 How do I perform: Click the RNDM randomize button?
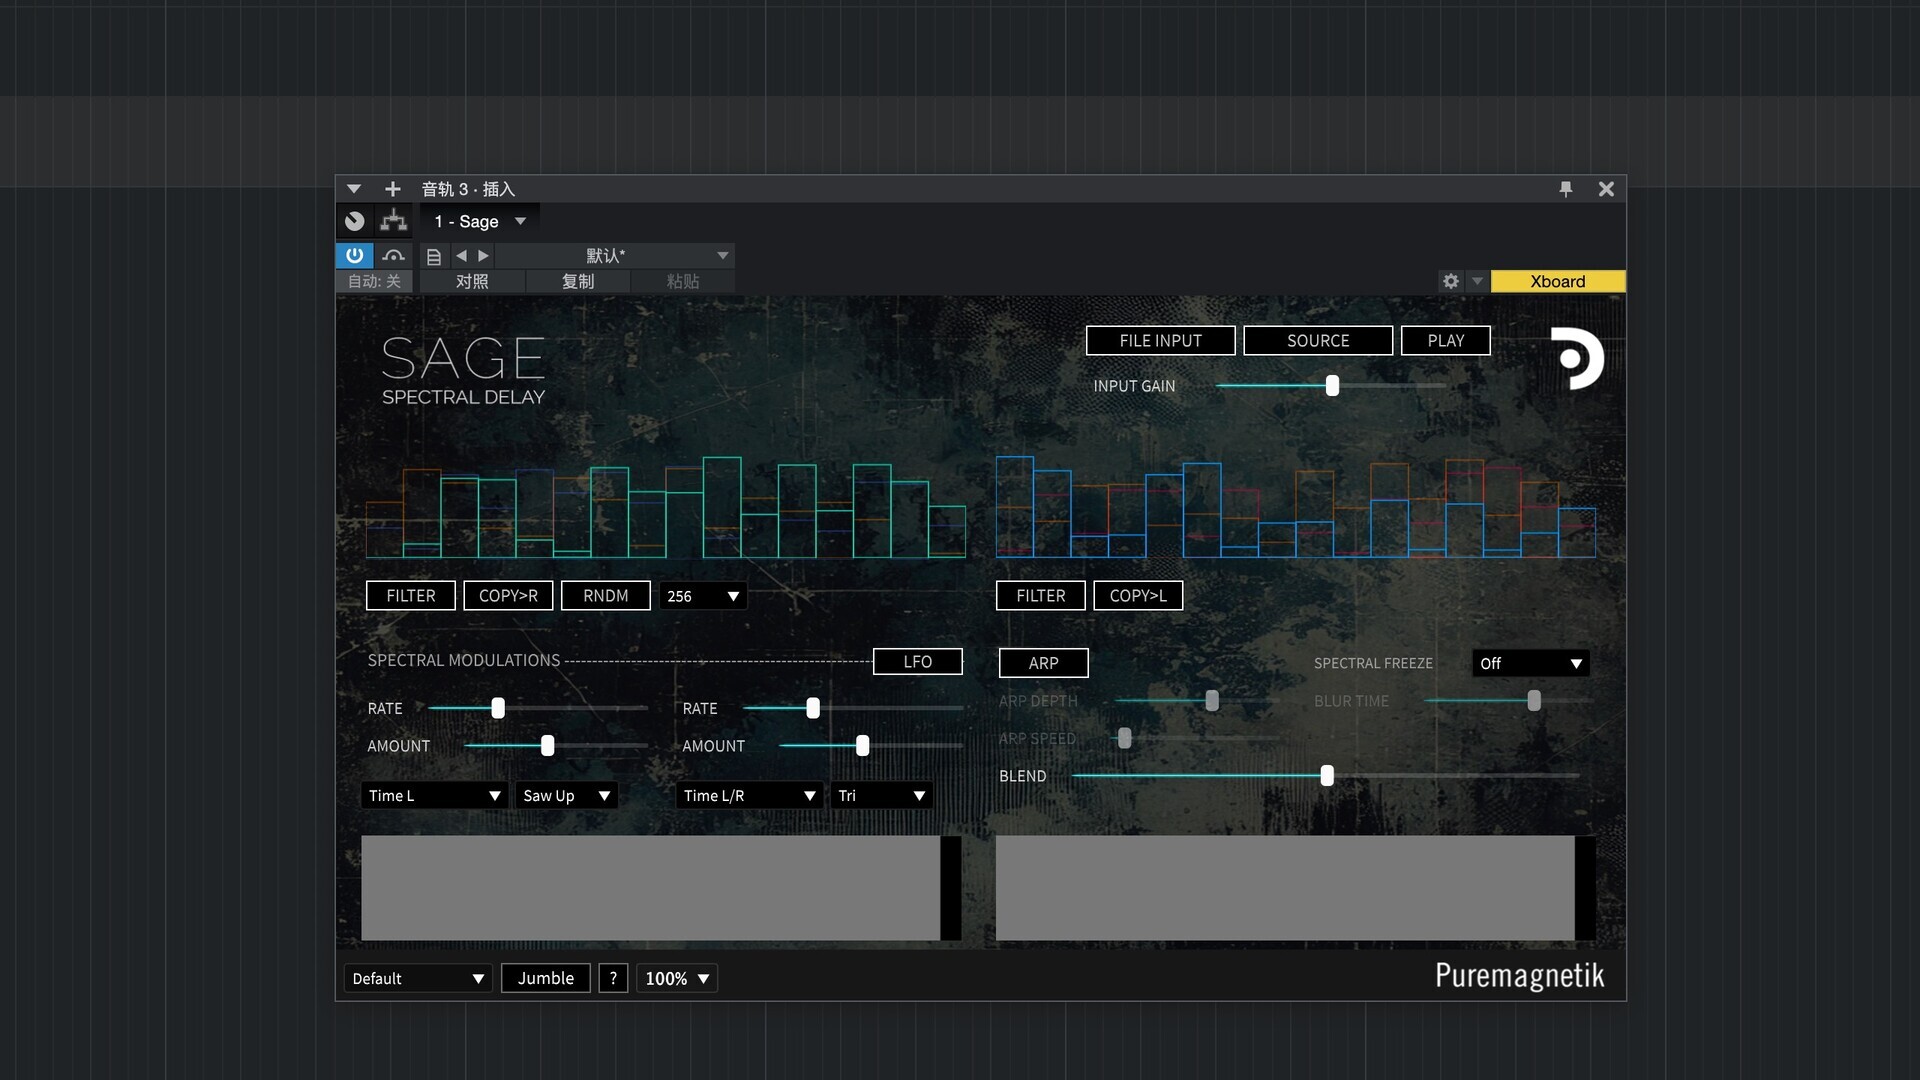pos(606,595)
